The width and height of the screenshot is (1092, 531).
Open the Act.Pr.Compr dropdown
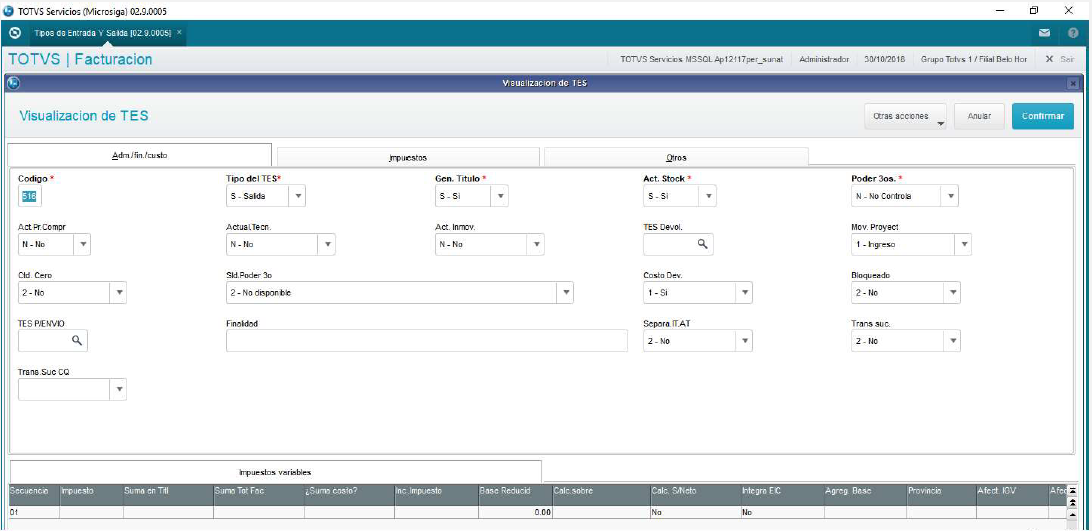pyautogui.click(x=83, y=245)
